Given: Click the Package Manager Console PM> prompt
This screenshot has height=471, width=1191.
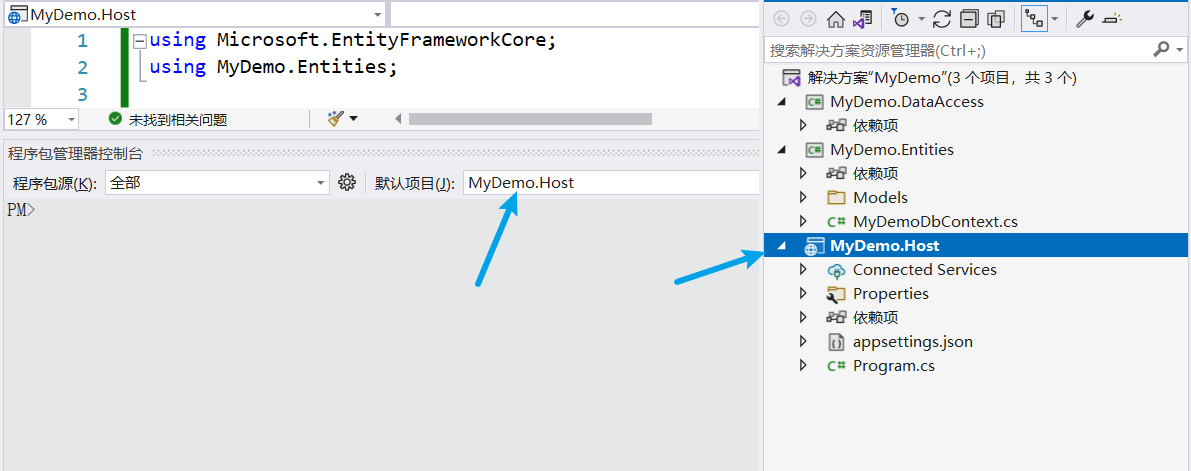Looking at the screenshot, I should click(21, 210).
